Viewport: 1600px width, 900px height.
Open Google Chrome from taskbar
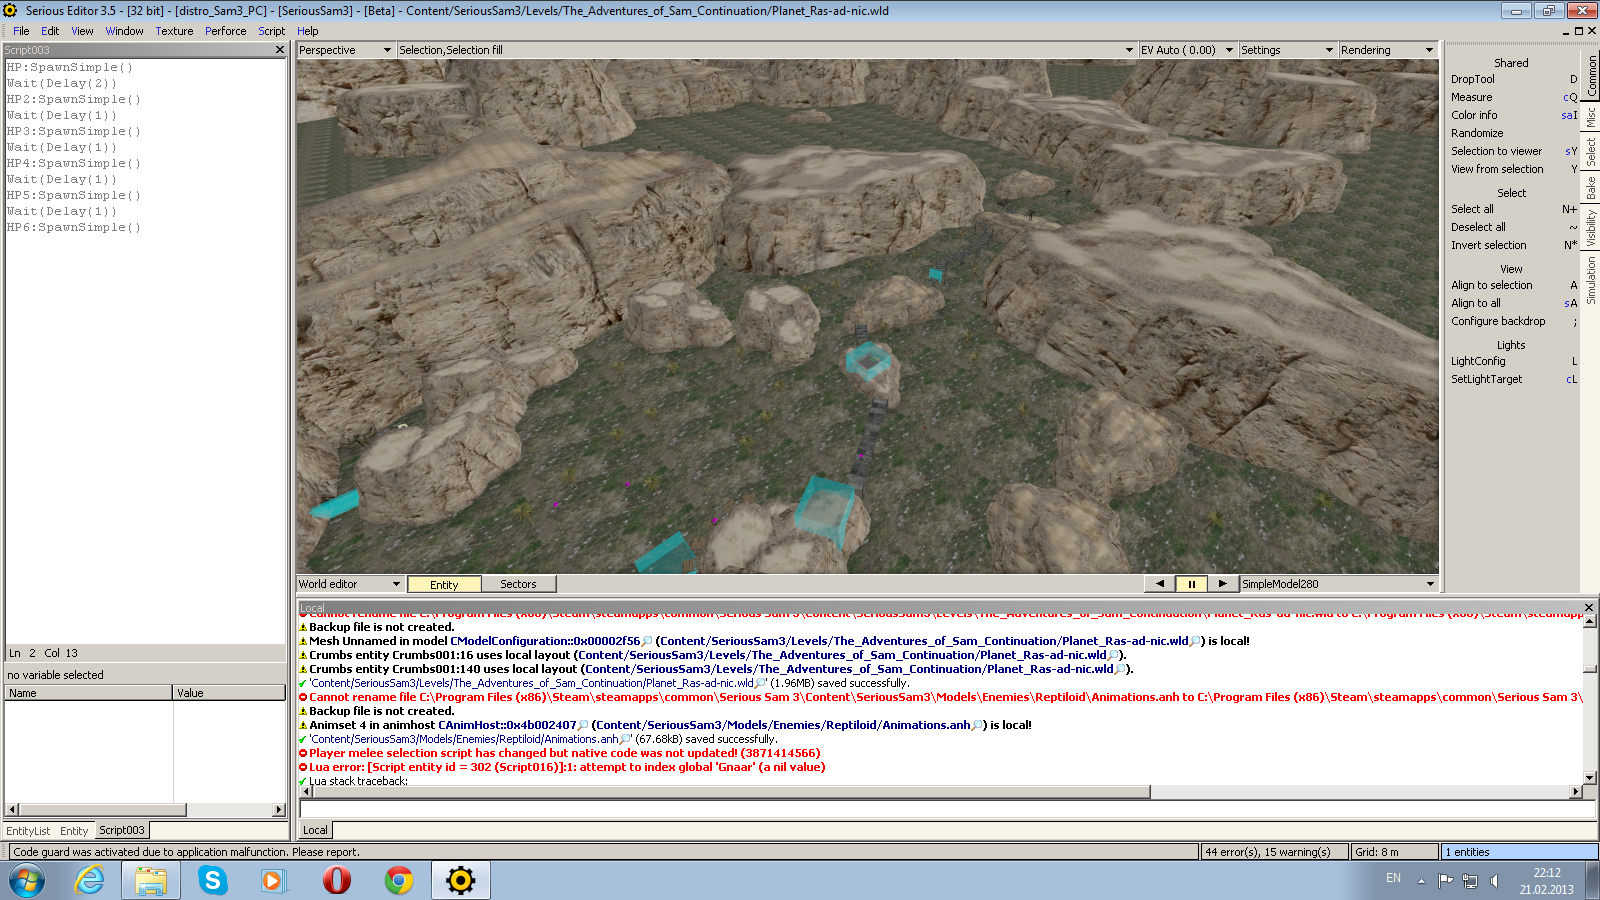click(399, 881)
